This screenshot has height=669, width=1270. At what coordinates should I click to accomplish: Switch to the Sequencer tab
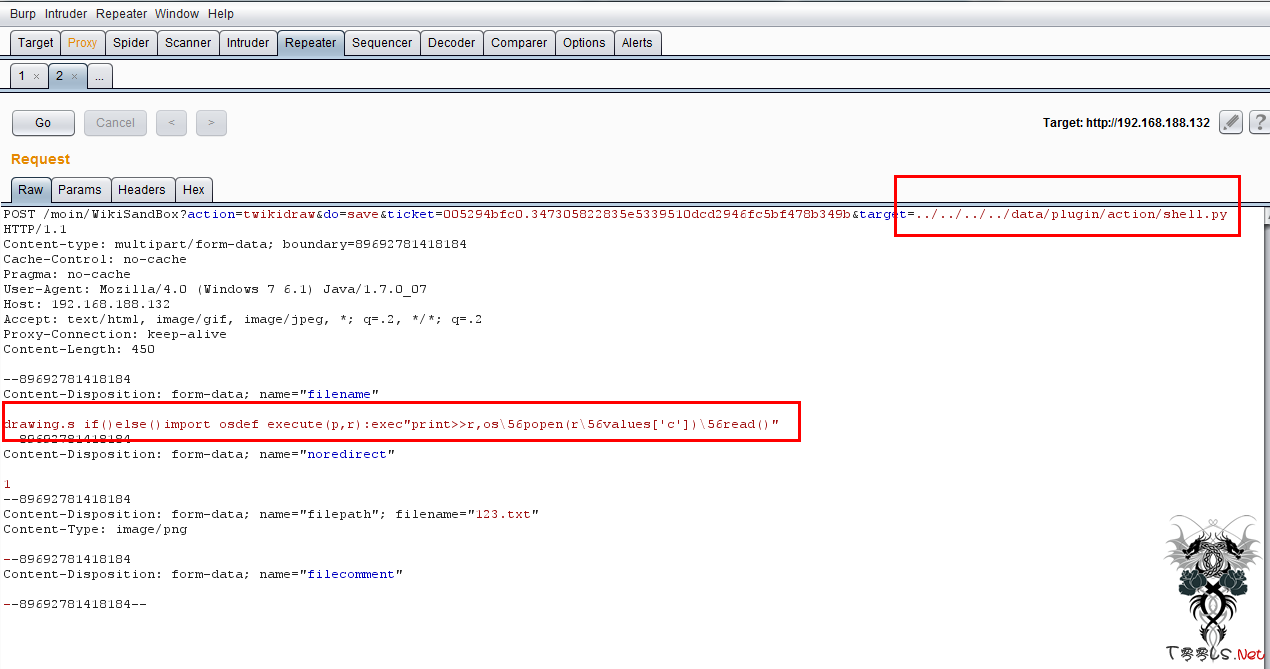tap(382, 43)
